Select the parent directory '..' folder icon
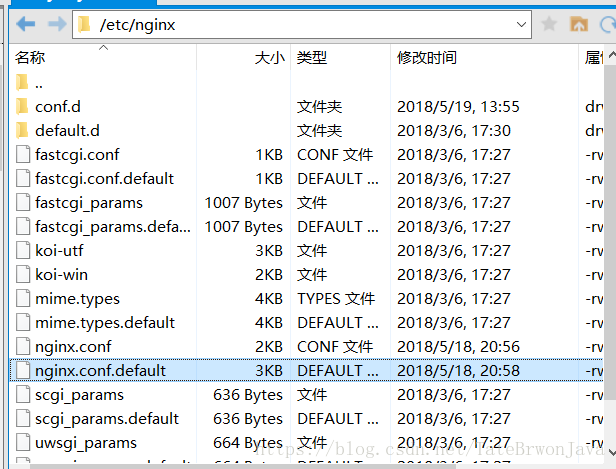This screenshot has width=616, height=469. (22, 82)
